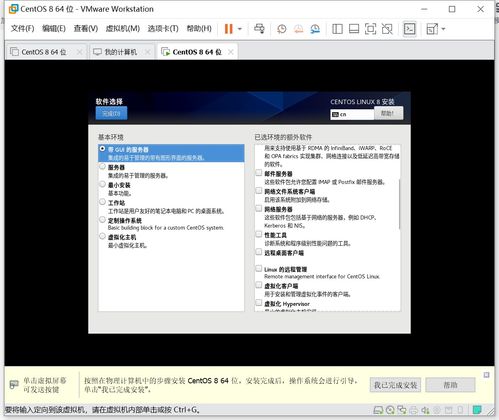Open the dropdown arrow beside the stretch guest icon
Image resolution: width=499 pixels, height=420 pixels.
point(443,29)
